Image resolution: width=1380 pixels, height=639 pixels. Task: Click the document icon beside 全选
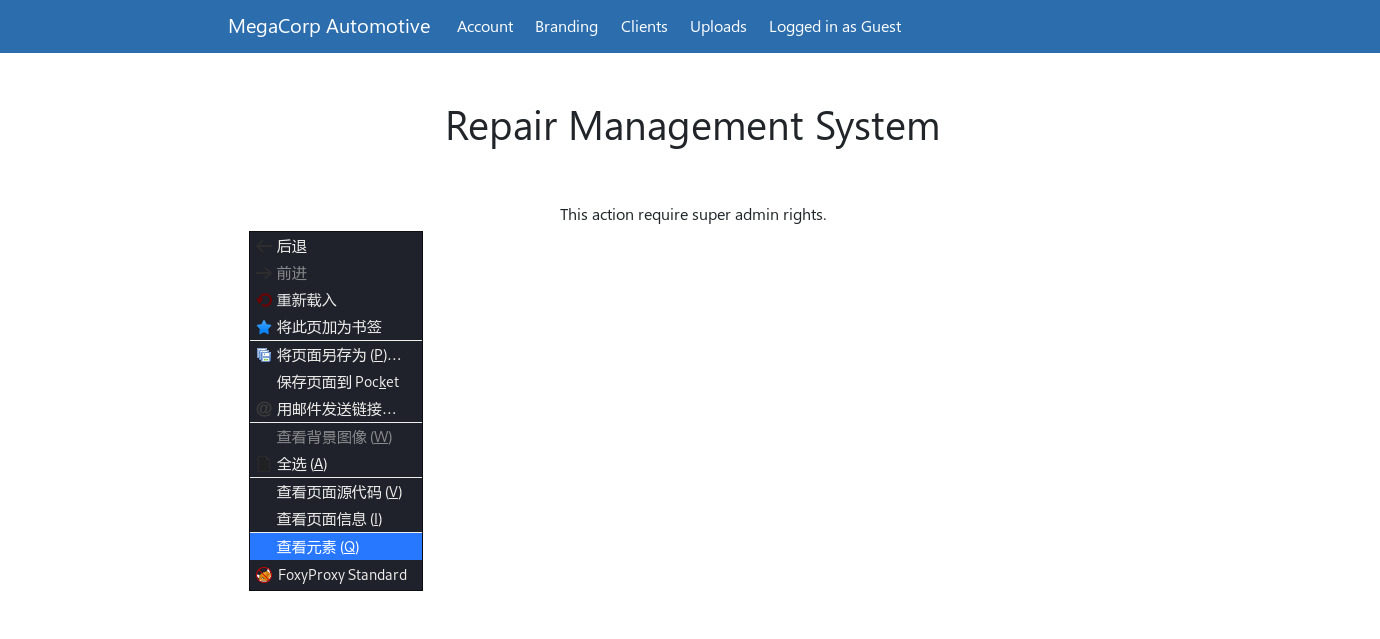click(x=264, y=464)
